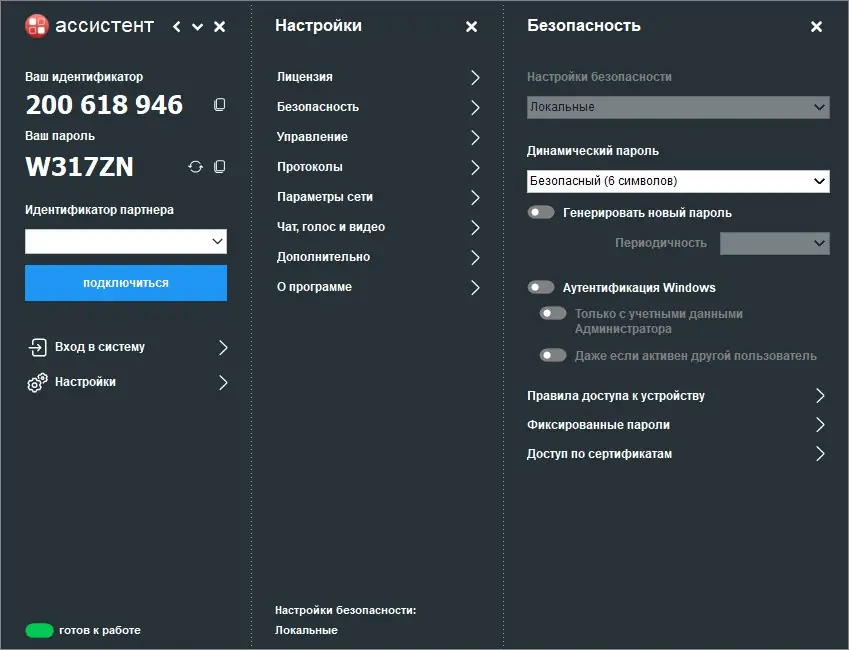Click the gear icon next to Настройки
This screenshot has width=849, height=650.
click(38, 381)
